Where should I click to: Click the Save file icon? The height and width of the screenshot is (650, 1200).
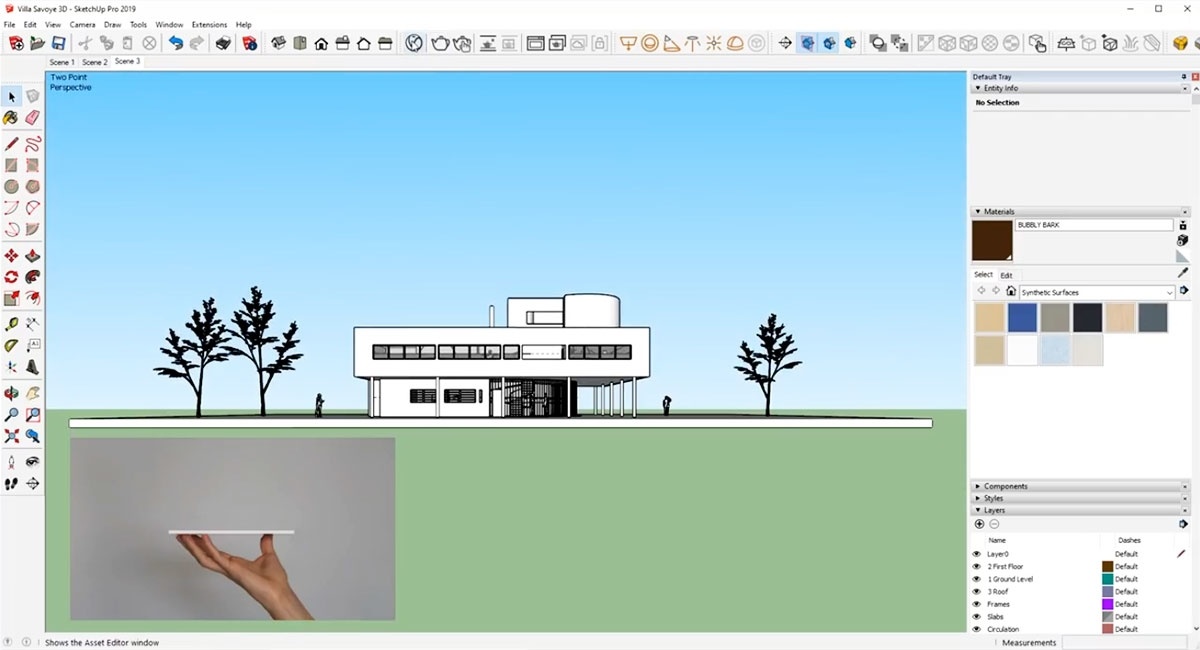point(59,43)
